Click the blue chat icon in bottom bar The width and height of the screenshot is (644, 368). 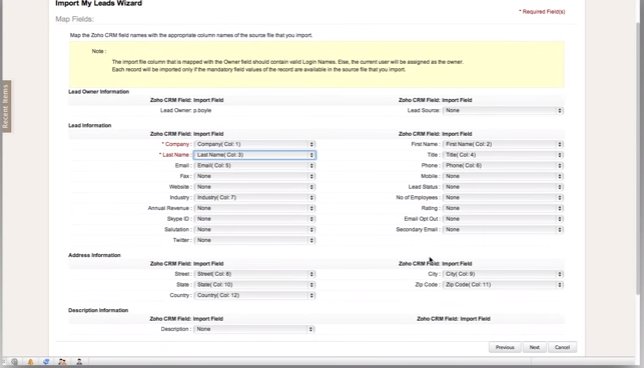point(46,361)
